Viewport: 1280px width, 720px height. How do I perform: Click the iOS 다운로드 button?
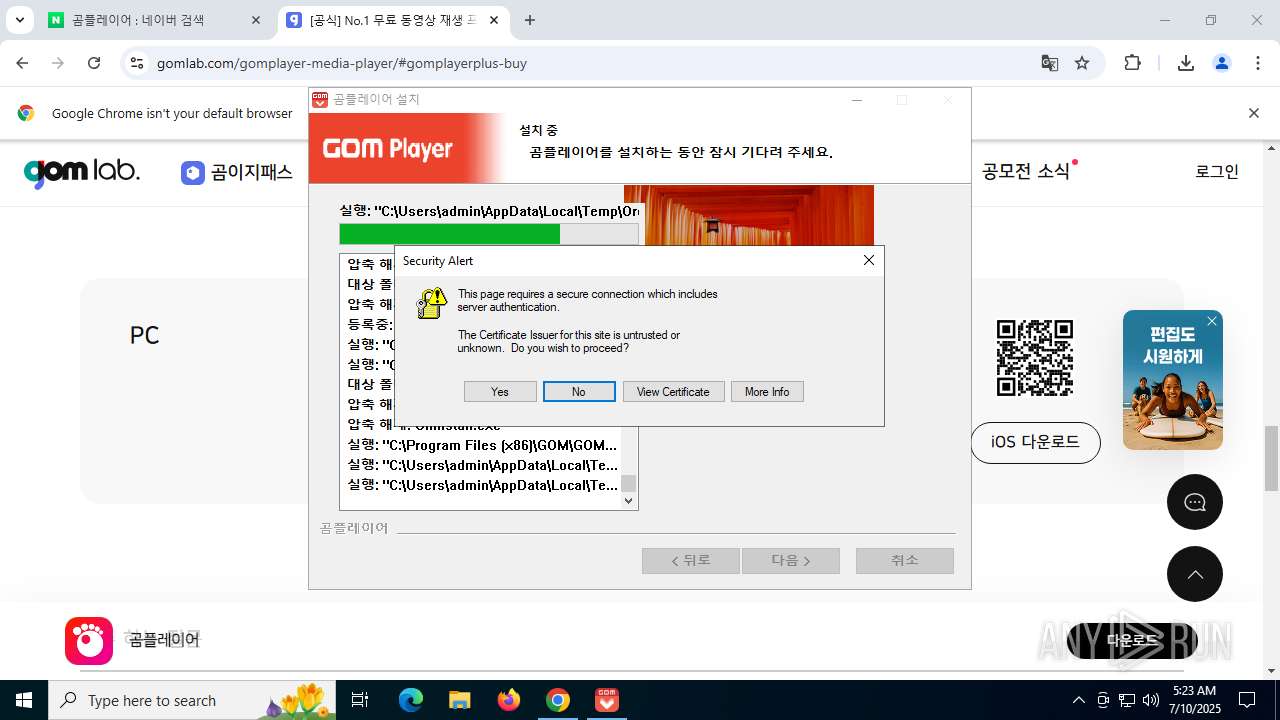(1035, 442)
